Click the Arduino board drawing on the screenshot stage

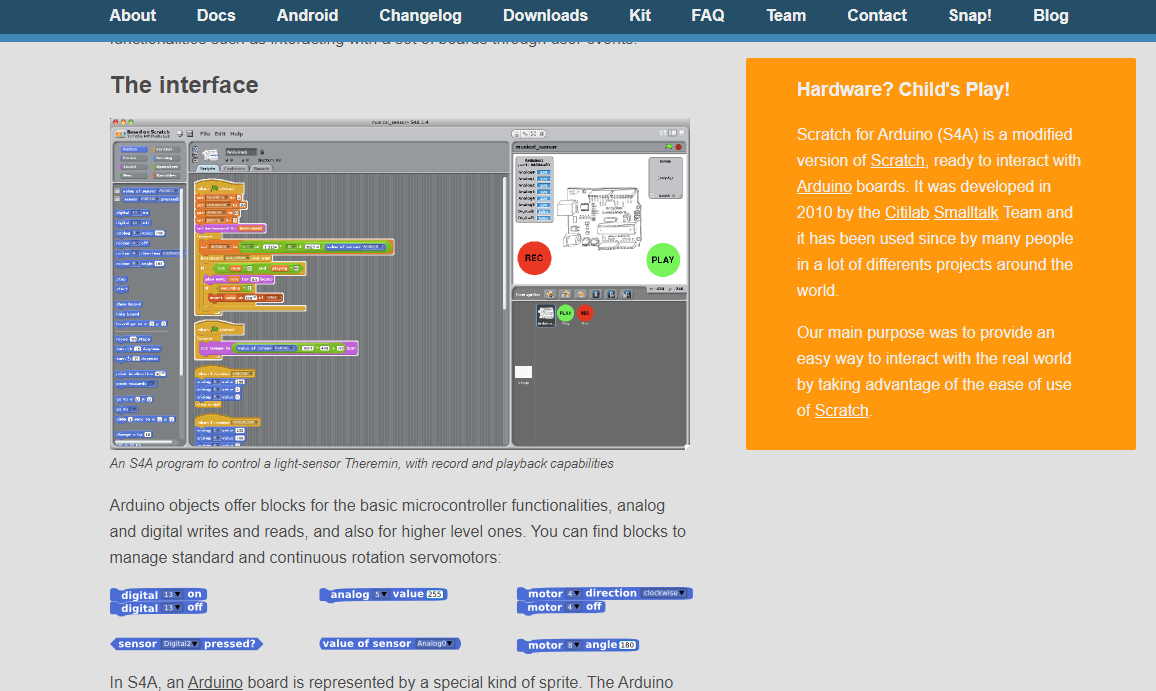pos(602,218)
